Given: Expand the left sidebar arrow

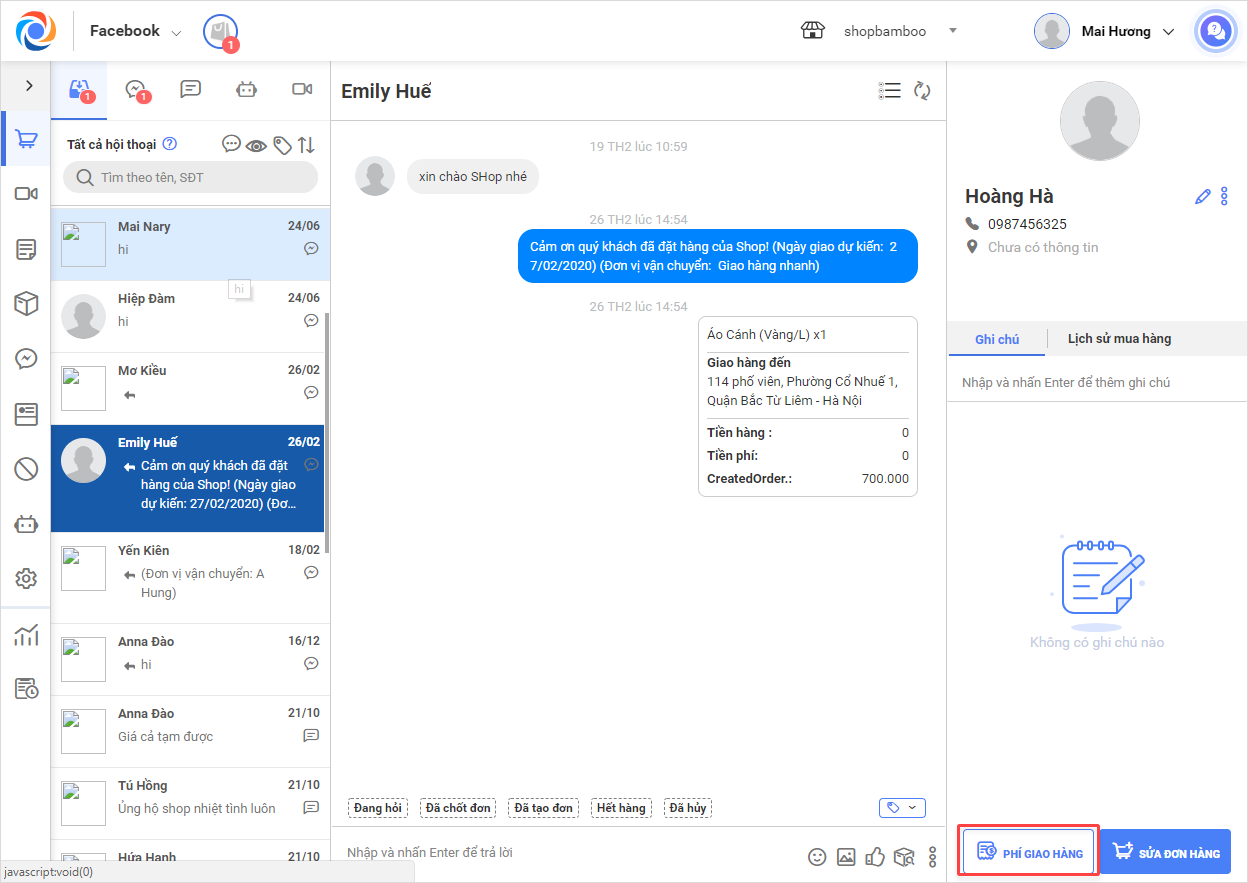Looking at the screenshot, I should coord(28,86).
